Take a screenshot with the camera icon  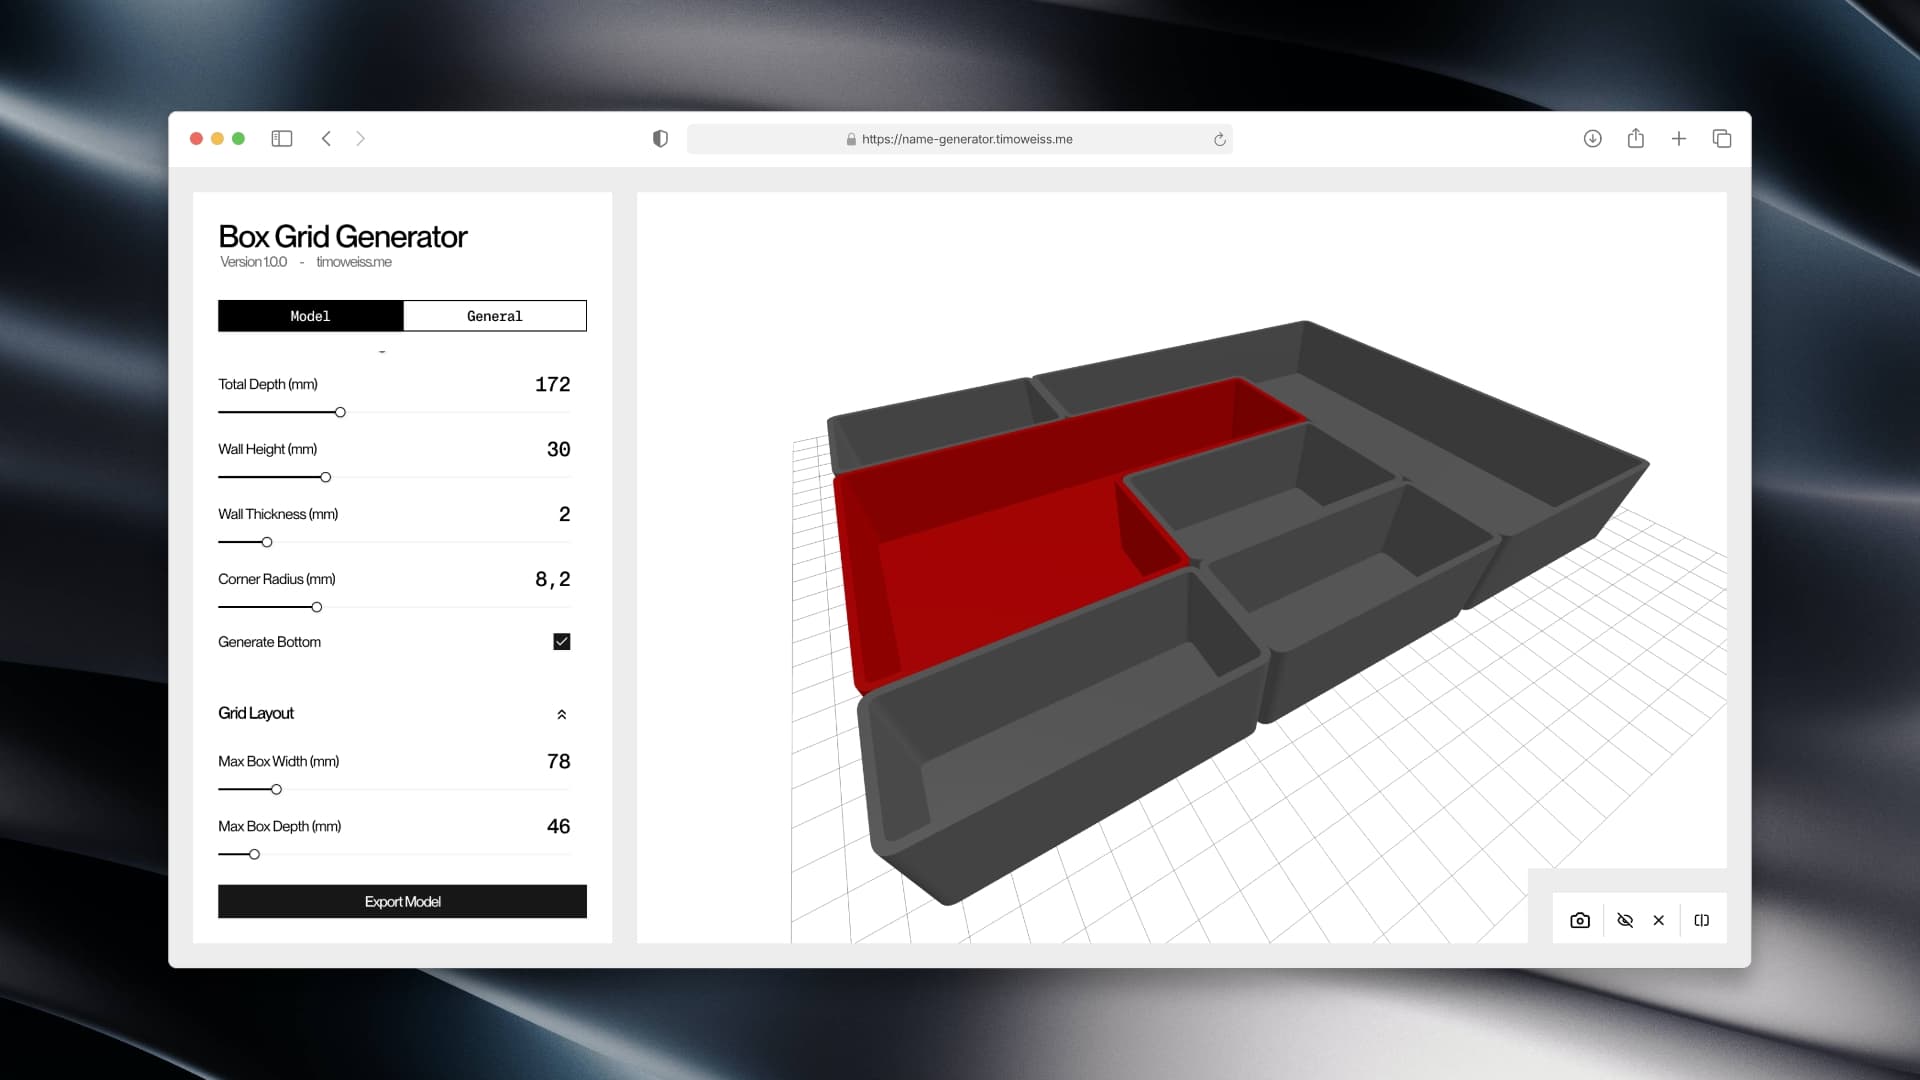[x=1580, y=919]
